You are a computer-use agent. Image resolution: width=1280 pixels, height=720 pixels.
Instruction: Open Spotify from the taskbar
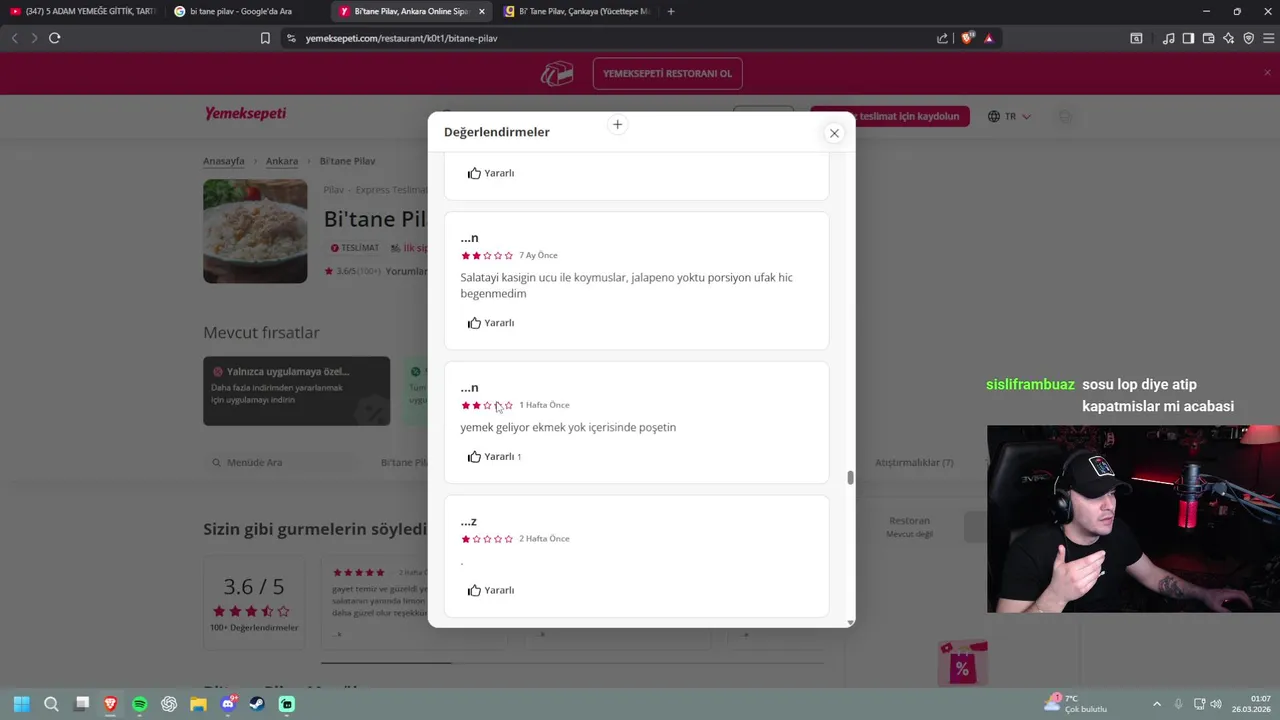pos(140,704)
